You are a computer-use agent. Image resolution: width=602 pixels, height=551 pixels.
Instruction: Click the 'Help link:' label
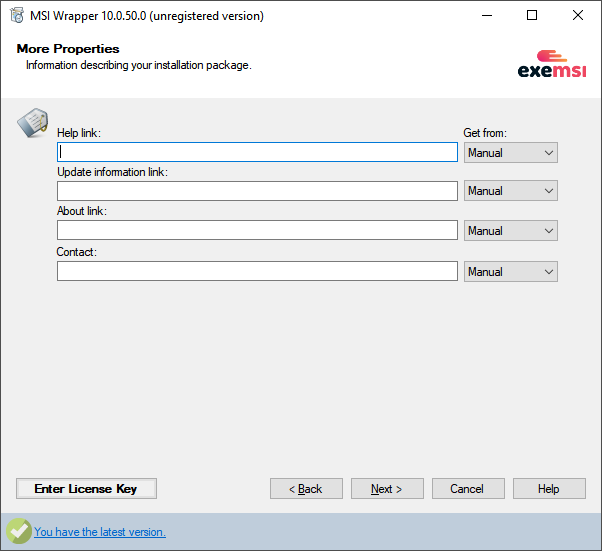pos(79,133)
